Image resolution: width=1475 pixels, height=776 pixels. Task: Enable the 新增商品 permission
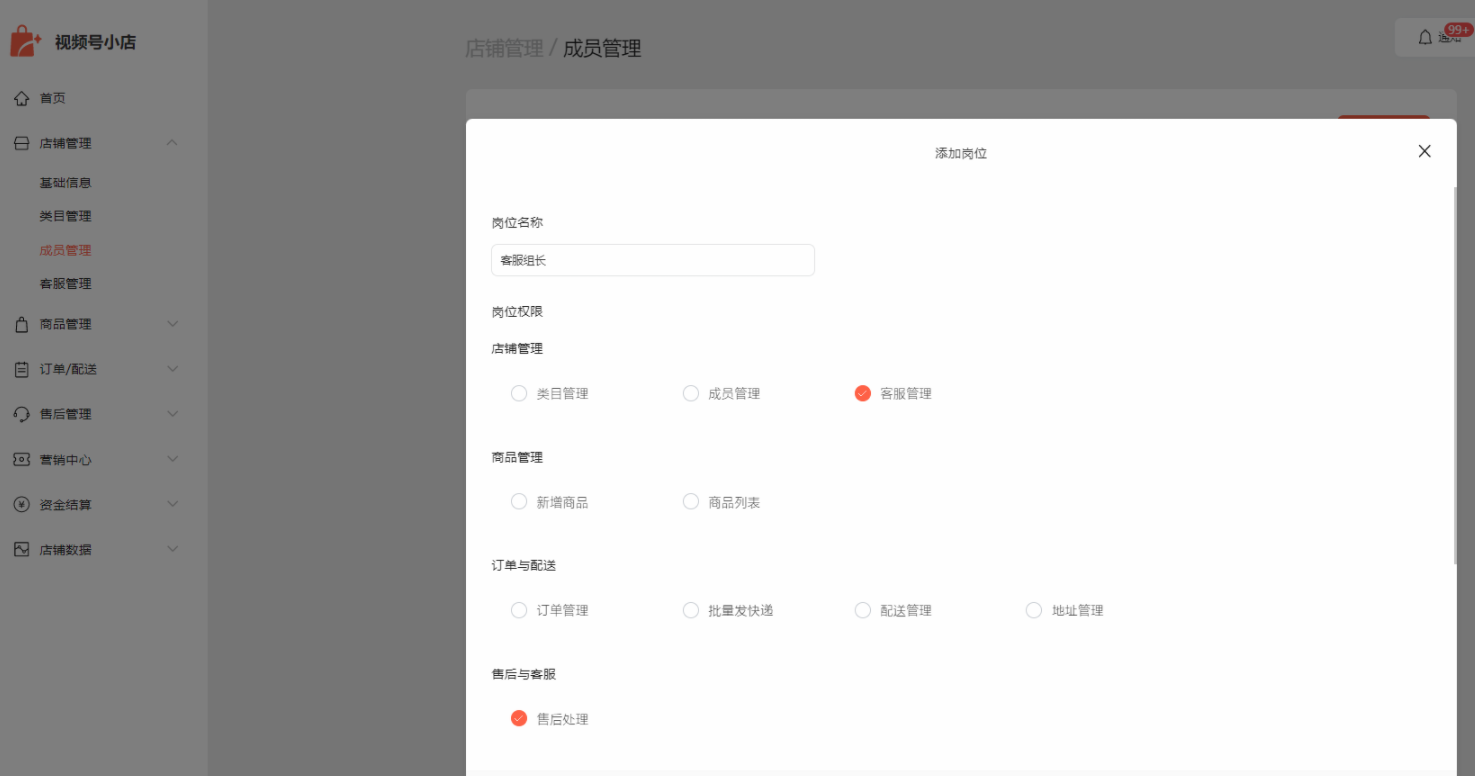[x=519, y=501]
